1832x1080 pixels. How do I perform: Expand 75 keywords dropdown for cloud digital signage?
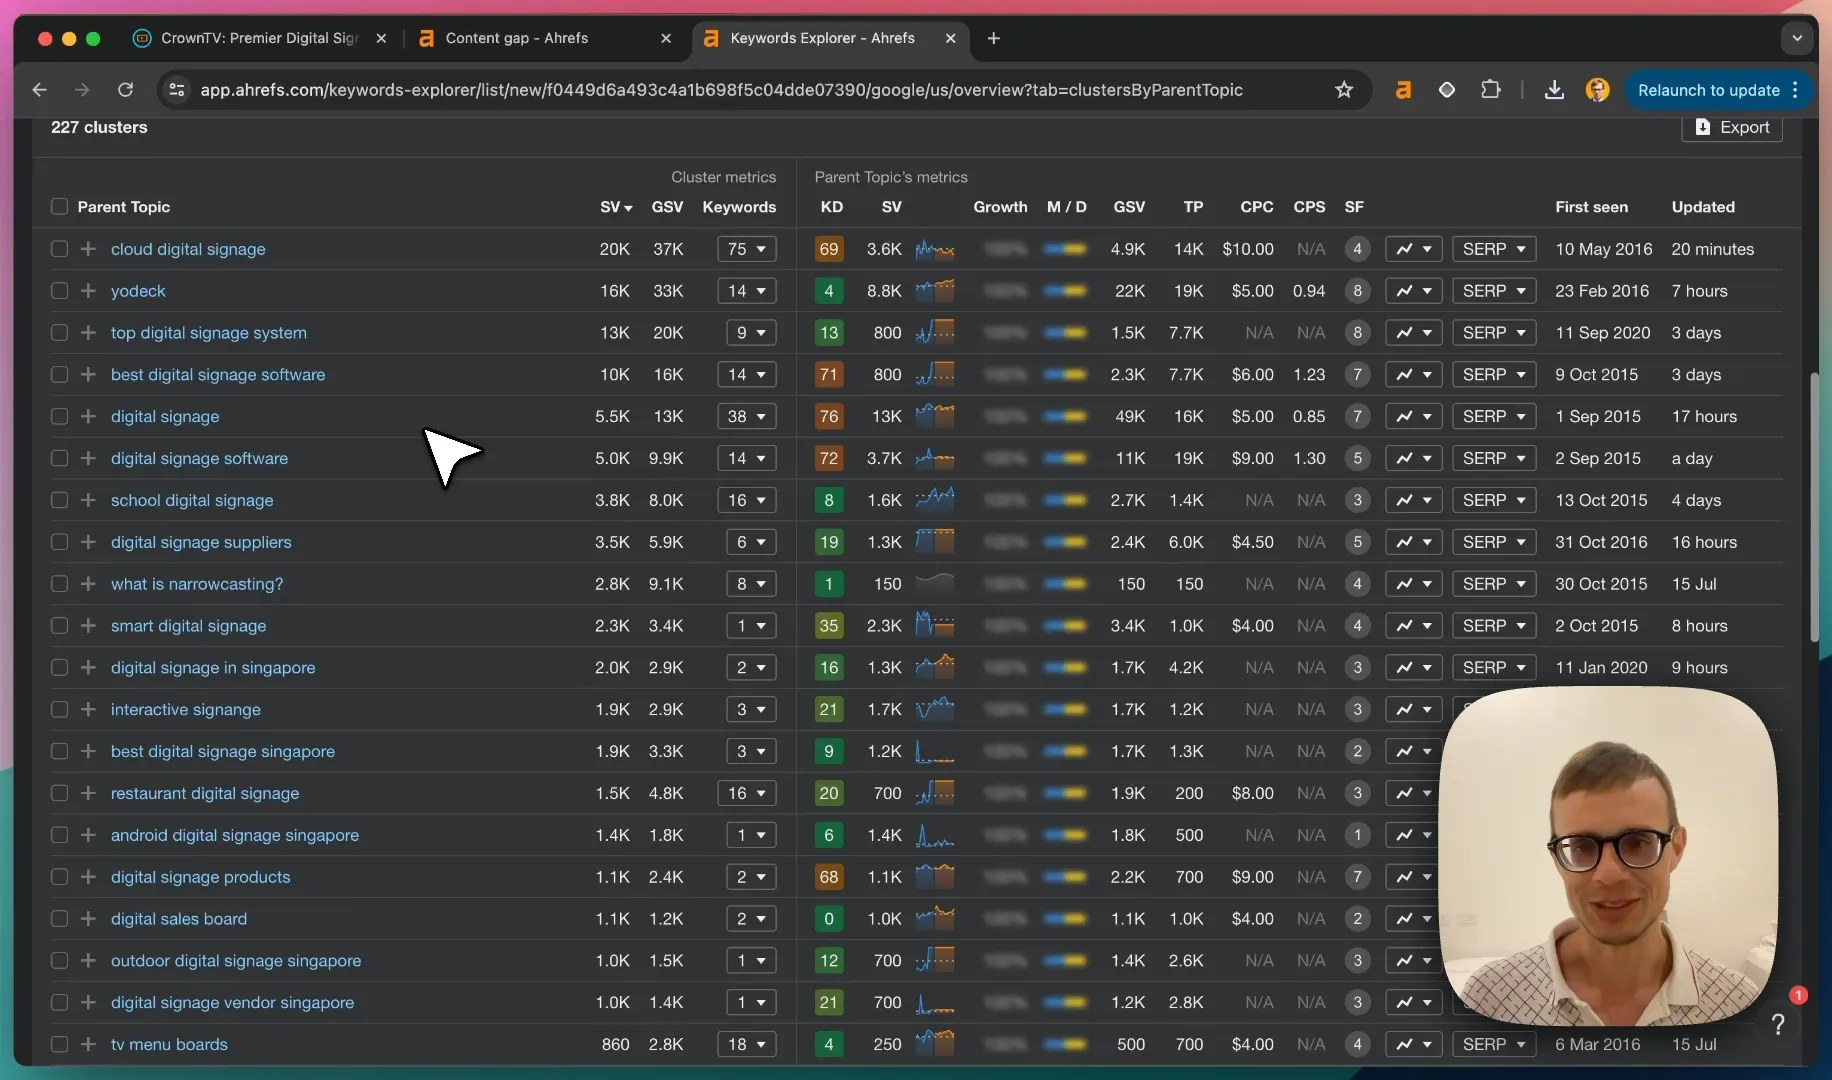click(x=747, y=249)
